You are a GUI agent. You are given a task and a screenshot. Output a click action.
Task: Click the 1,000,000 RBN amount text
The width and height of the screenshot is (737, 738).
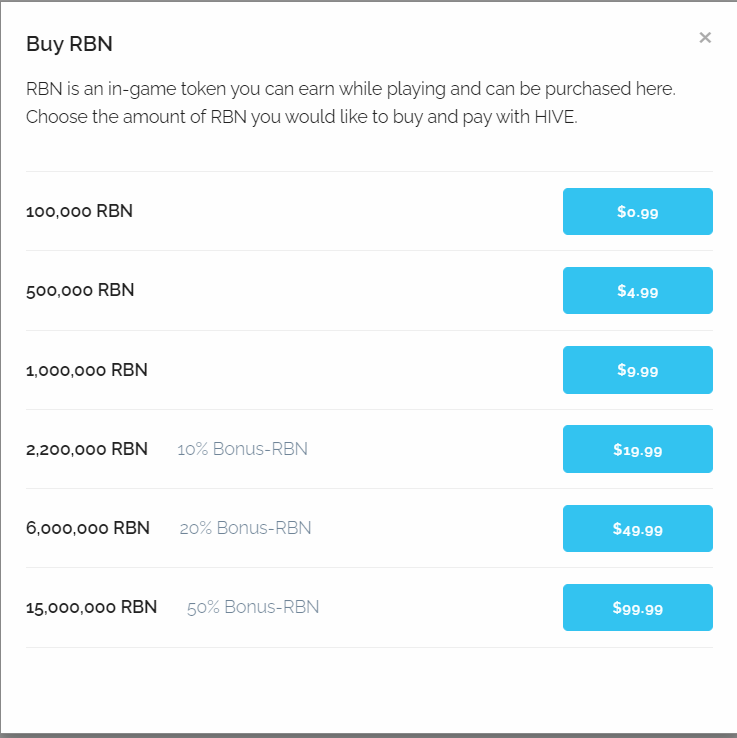coord(87,370)
